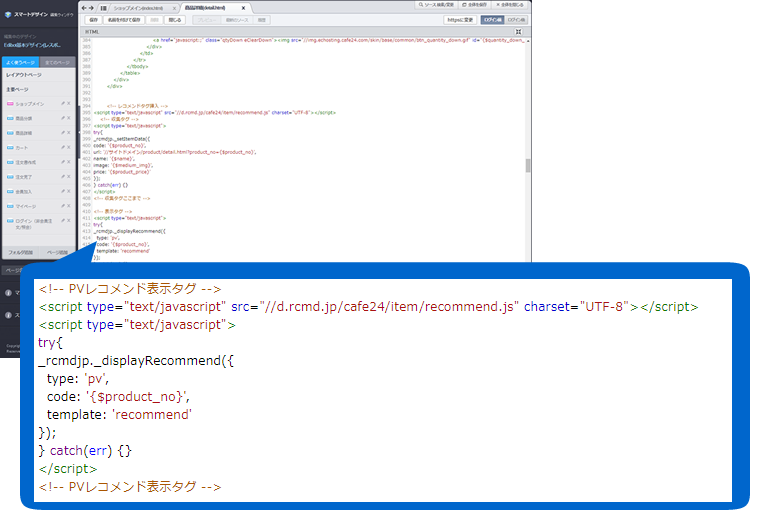Click the HTML label above the code area

pyautogui.click(x=92, y=32)
